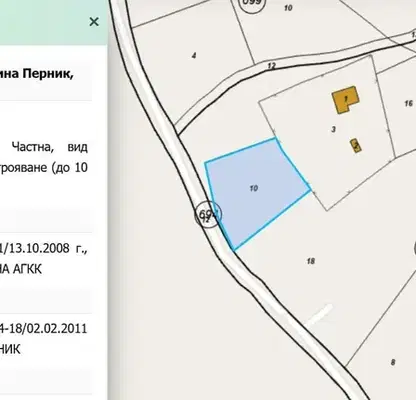The image size is (416, 400).
Task: Select parcel label 3 on map
Action: [333, 129]
